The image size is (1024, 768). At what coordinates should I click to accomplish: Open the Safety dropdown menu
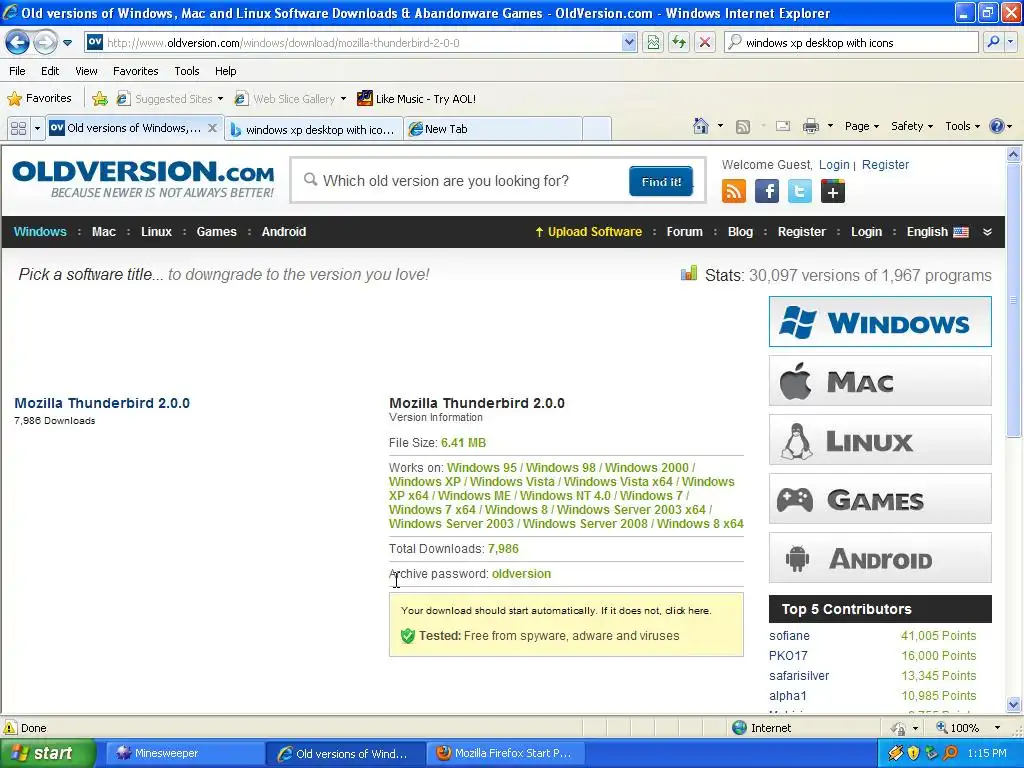coord(912,126)
